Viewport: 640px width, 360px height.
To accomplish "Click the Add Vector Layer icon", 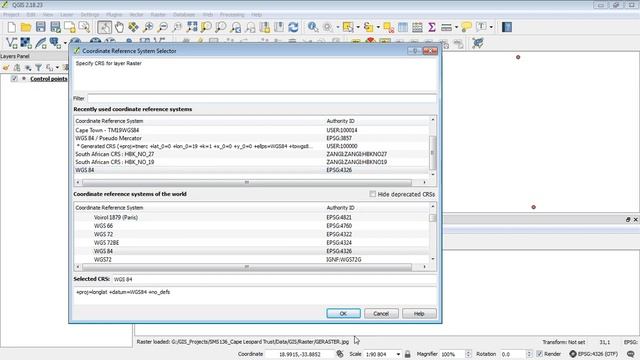I will (x=11, y=42).
